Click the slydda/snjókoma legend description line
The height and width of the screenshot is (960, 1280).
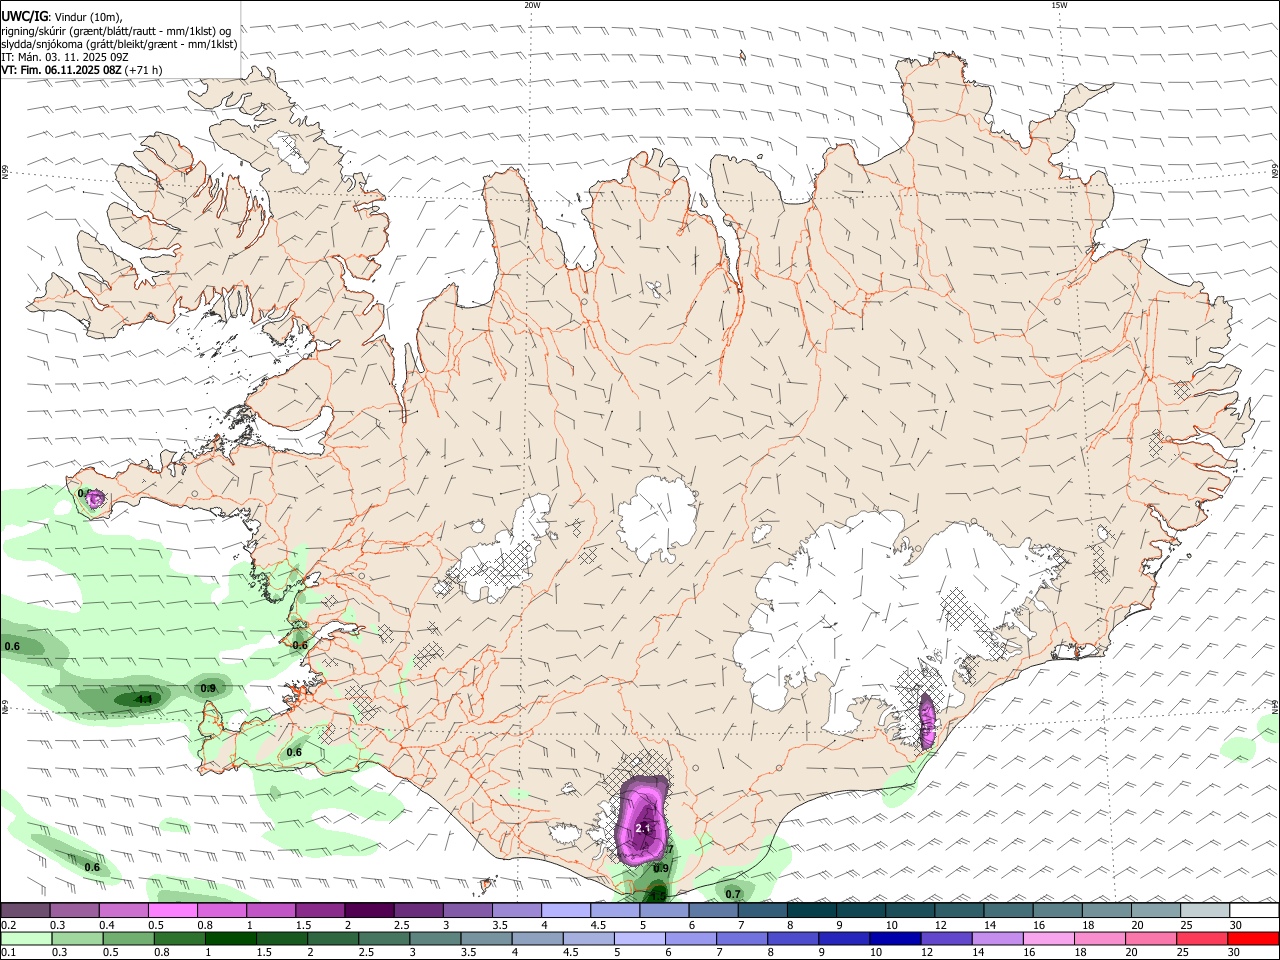coord(119,44)
